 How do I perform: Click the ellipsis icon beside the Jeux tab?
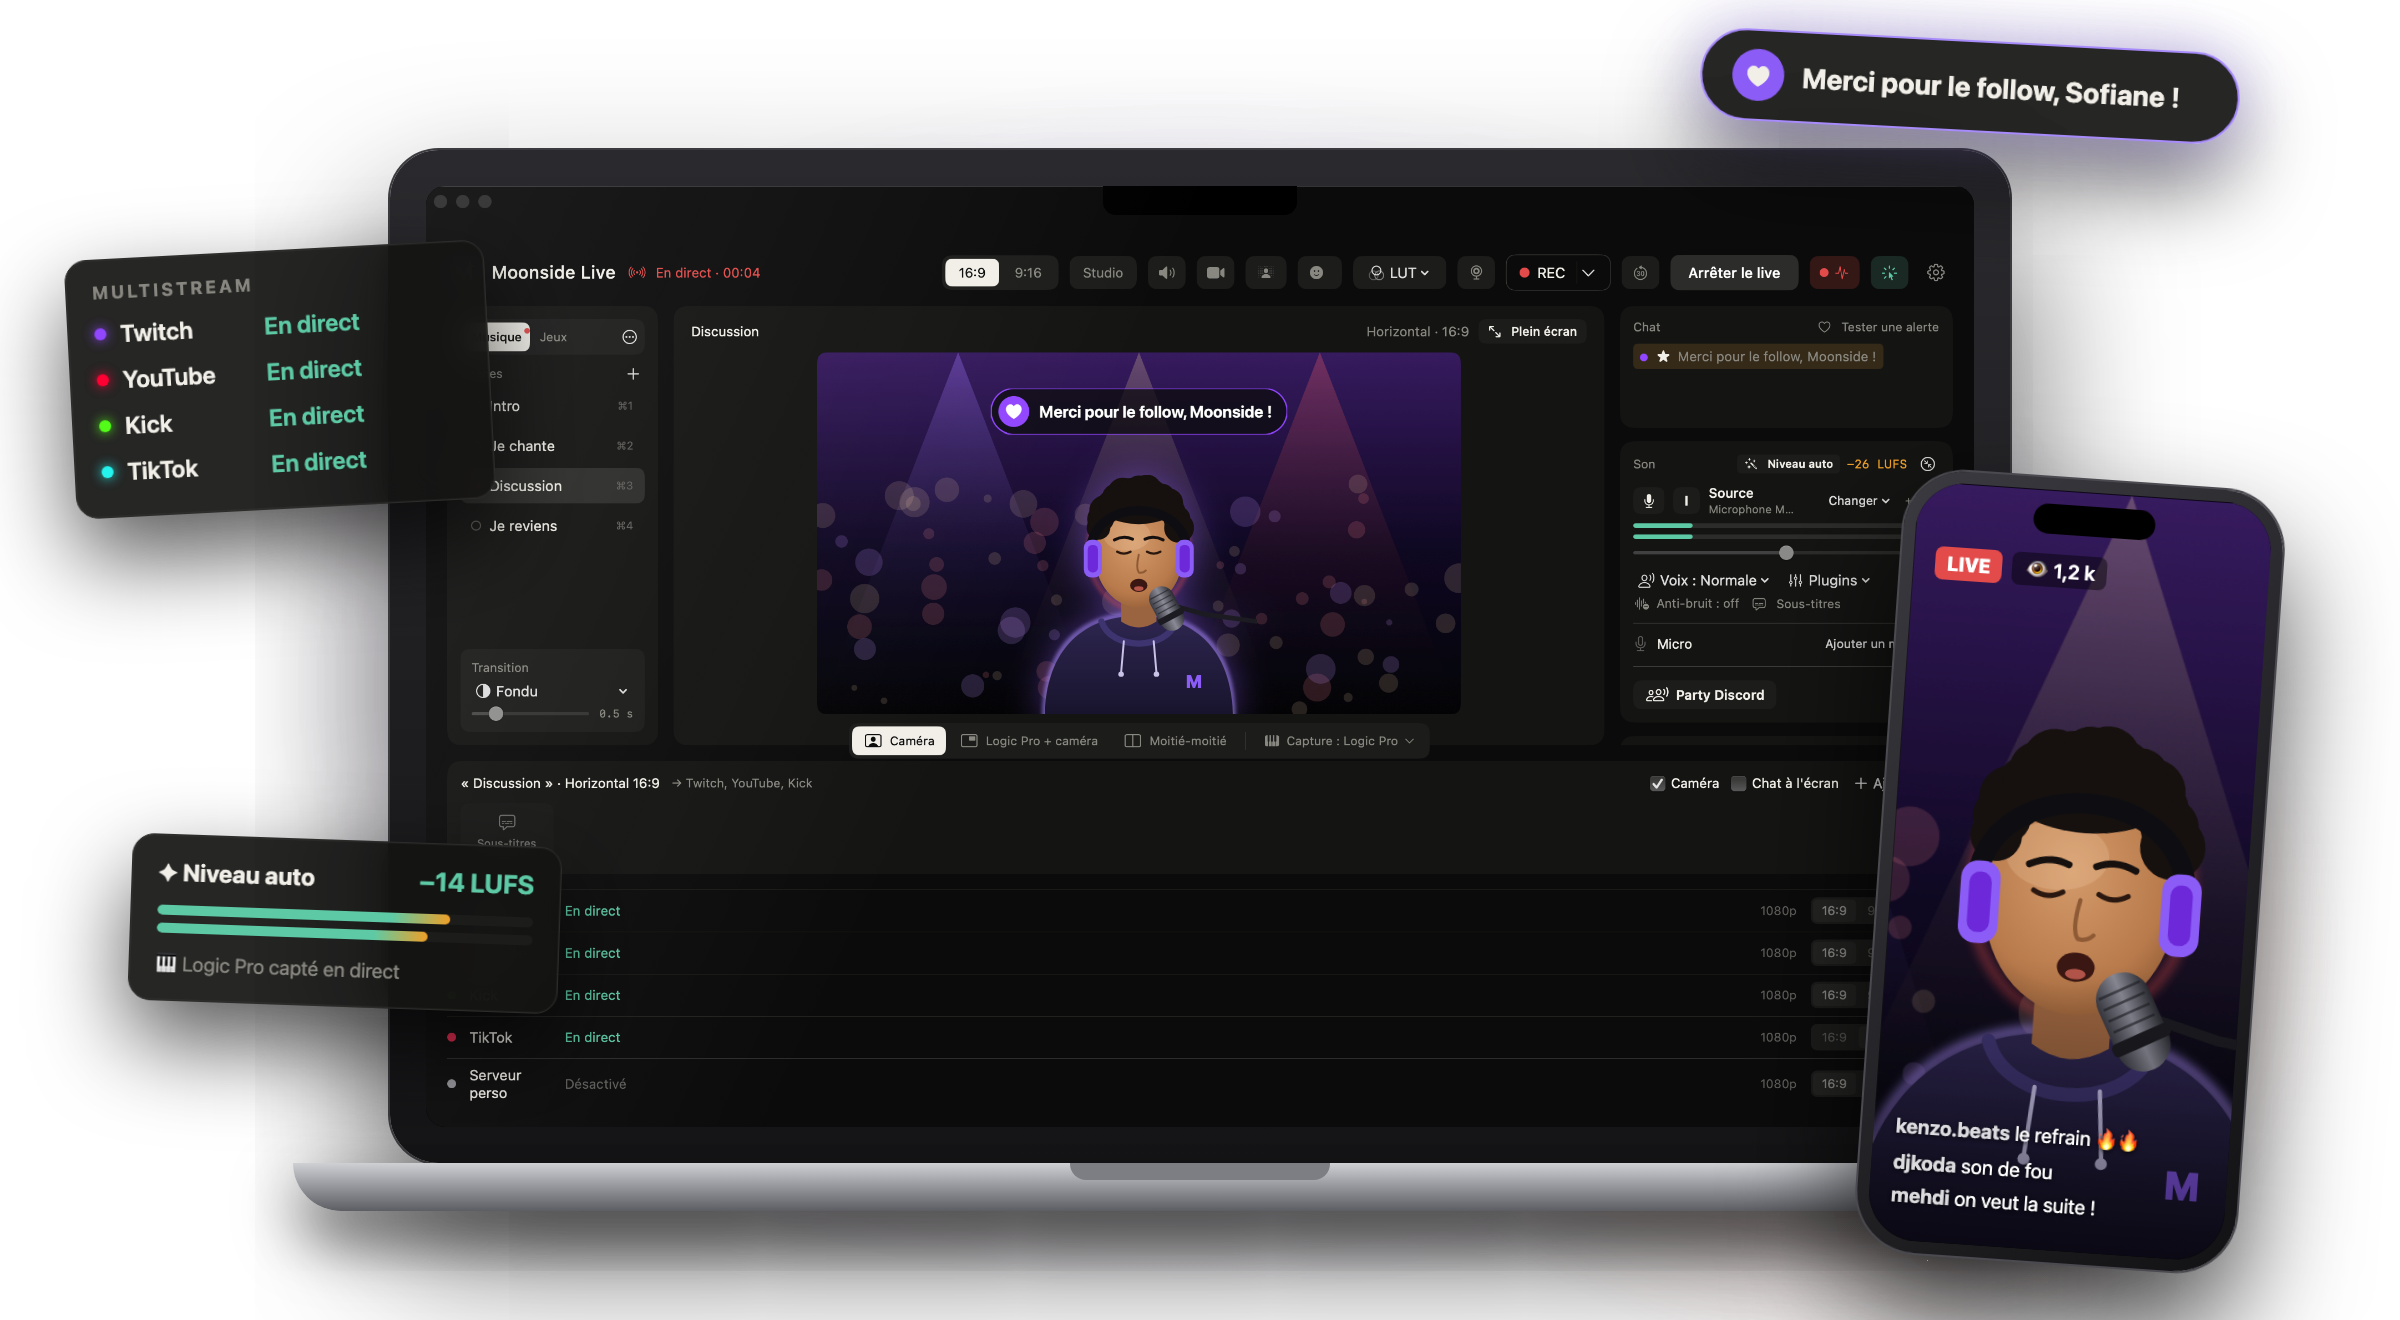(629, 337)
